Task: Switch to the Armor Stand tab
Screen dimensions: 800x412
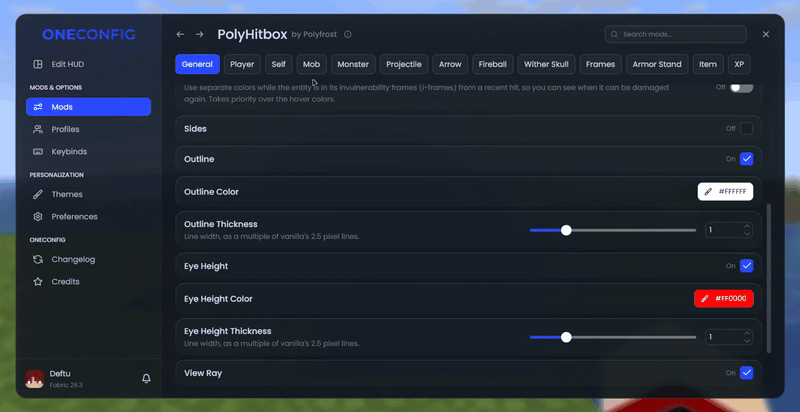Action: 657,64
